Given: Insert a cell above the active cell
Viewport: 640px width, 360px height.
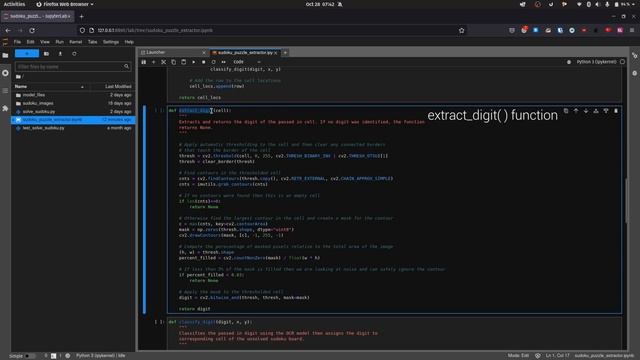Looking at the screenshot, I should [x=596, y=111].
